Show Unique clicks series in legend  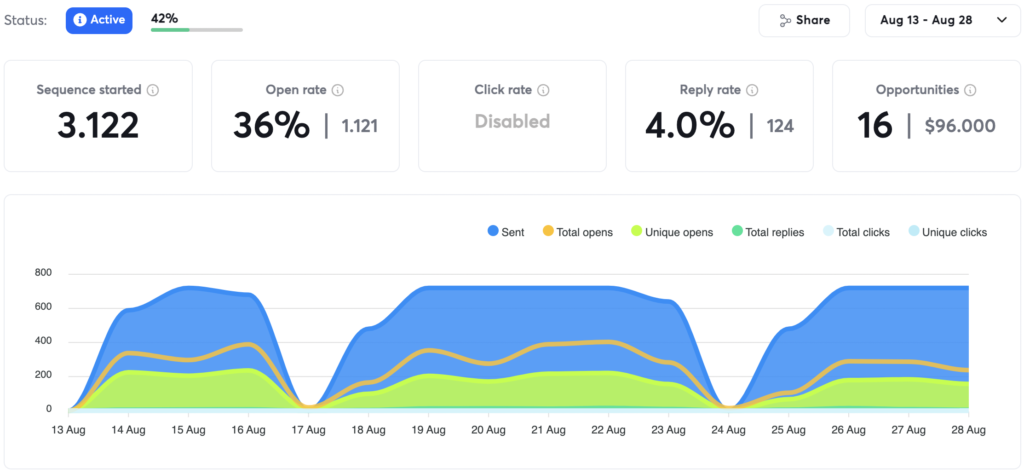click(x=945, y=232)
